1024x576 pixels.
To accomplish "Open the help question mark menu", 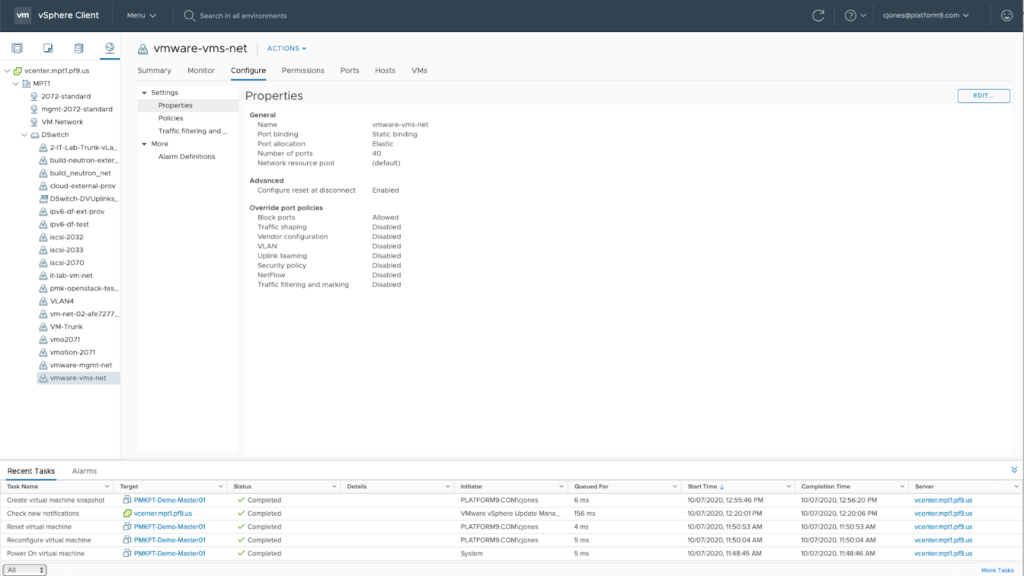I will click(x=853, y=16).
